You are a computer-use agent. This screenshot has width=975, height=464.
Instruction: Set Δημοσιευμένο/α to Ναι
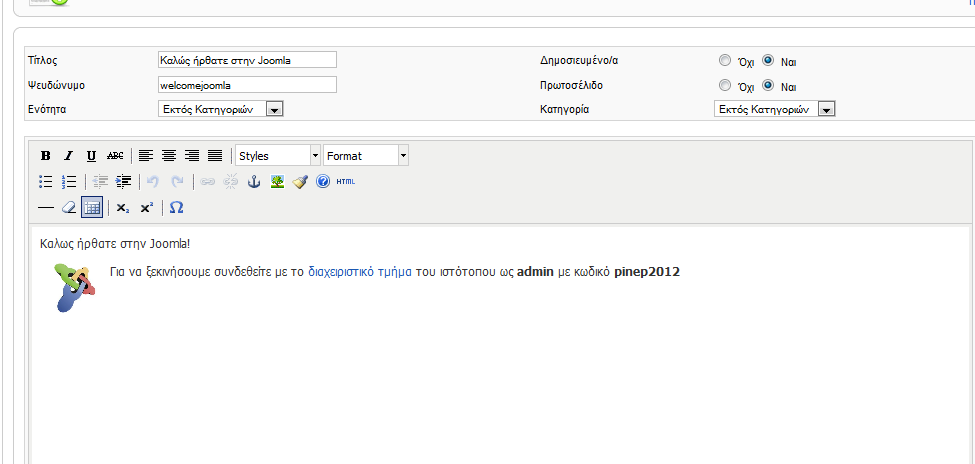769,61
